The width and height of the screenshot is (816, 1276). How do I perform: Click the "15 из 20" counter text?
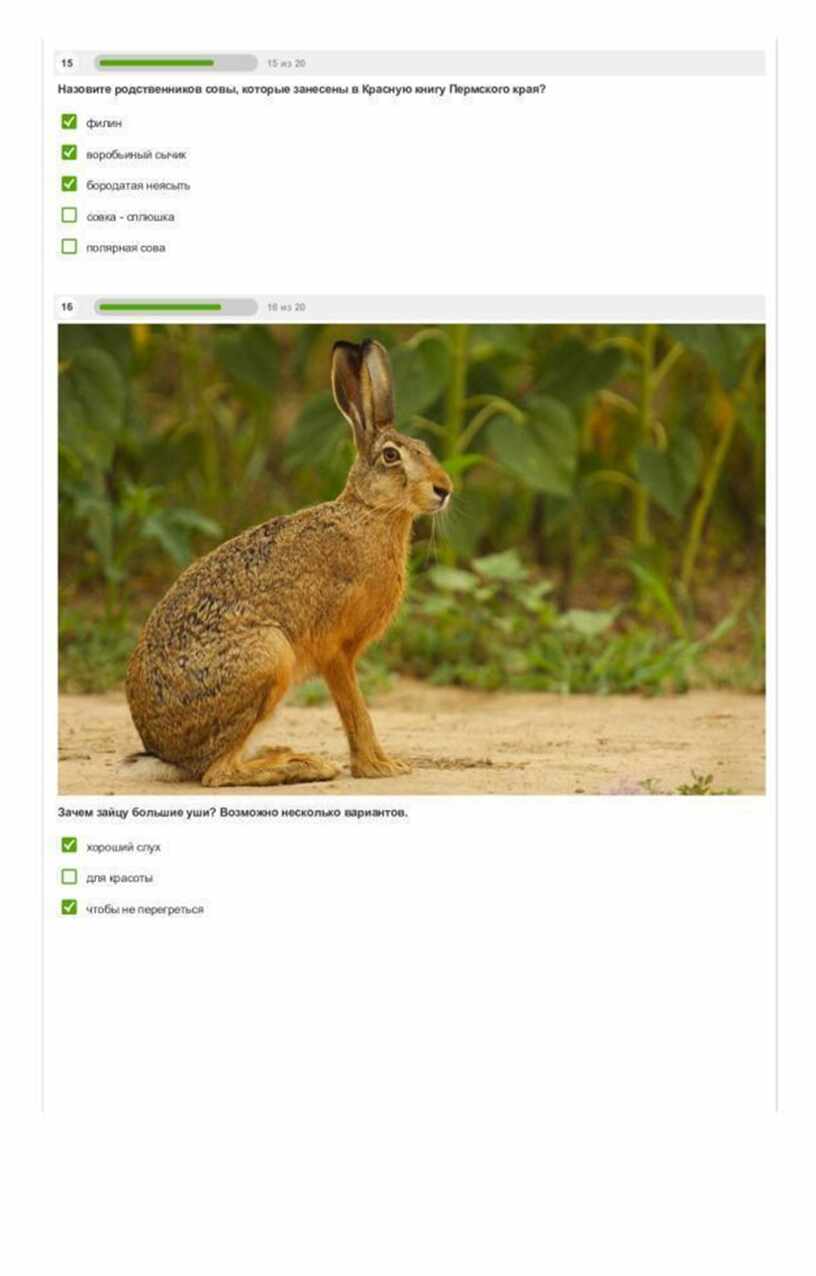[x=286, y=63]
